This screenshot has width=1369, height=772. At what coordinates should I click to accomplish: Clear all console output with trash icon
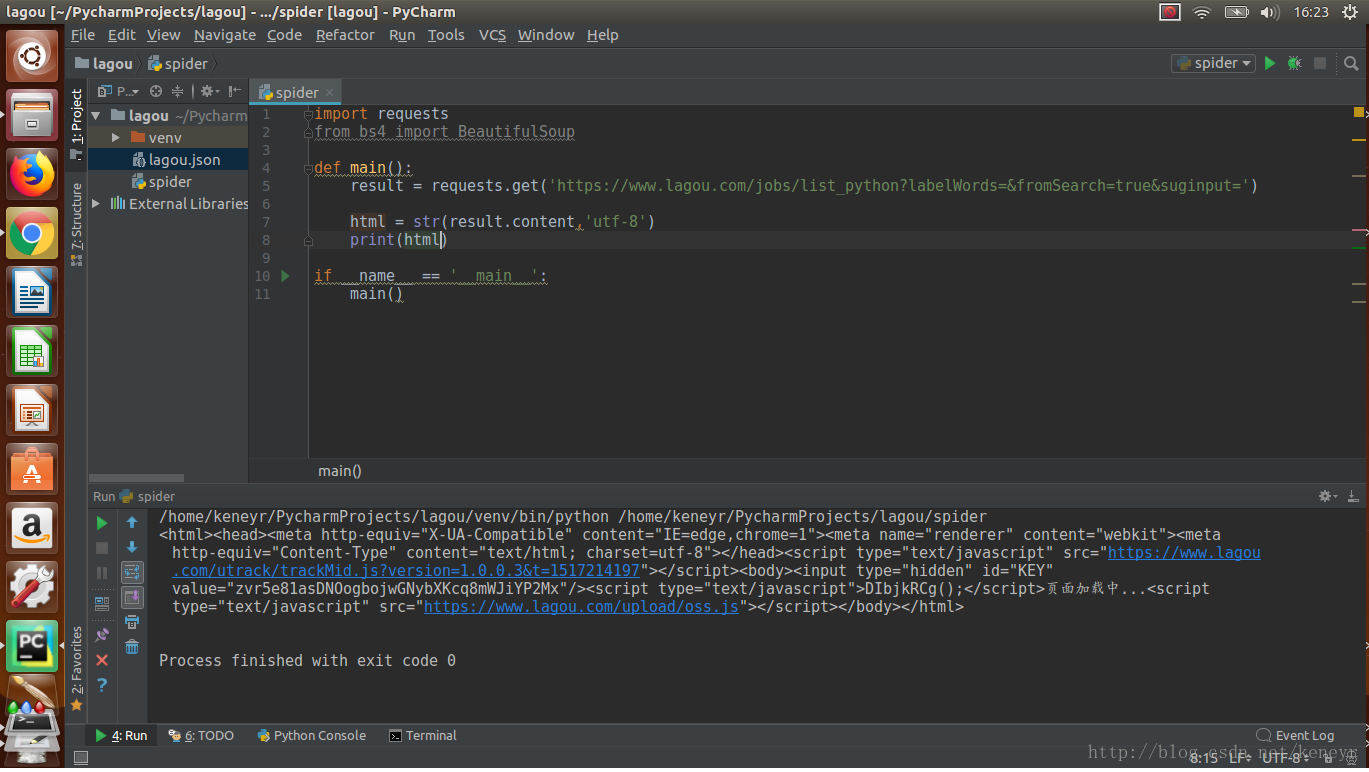[132, 647]
